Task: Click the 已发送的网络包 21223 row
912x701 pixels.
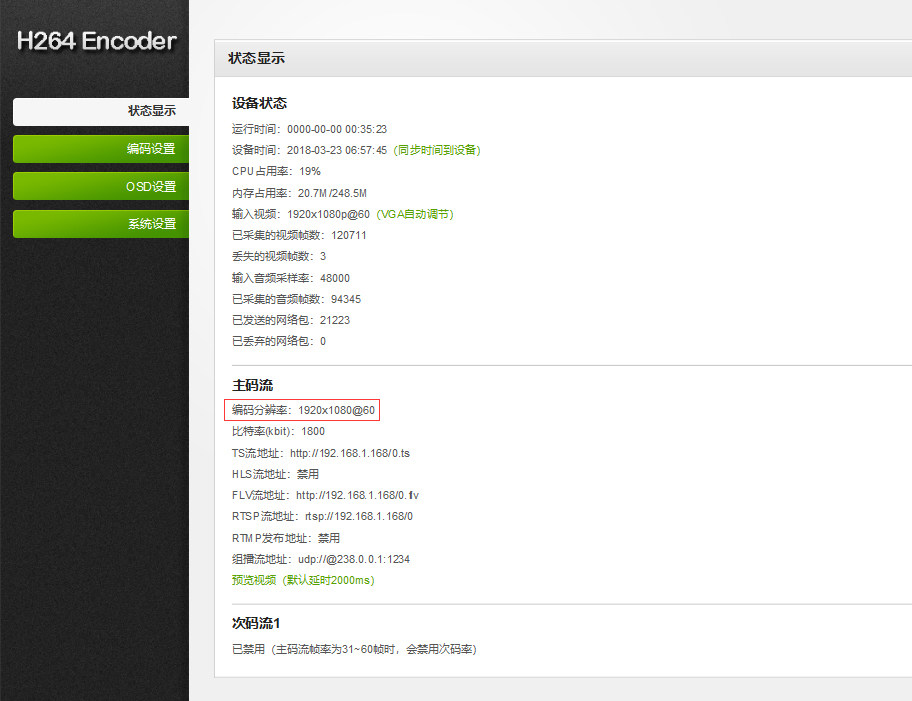Action: coord(291,320)
